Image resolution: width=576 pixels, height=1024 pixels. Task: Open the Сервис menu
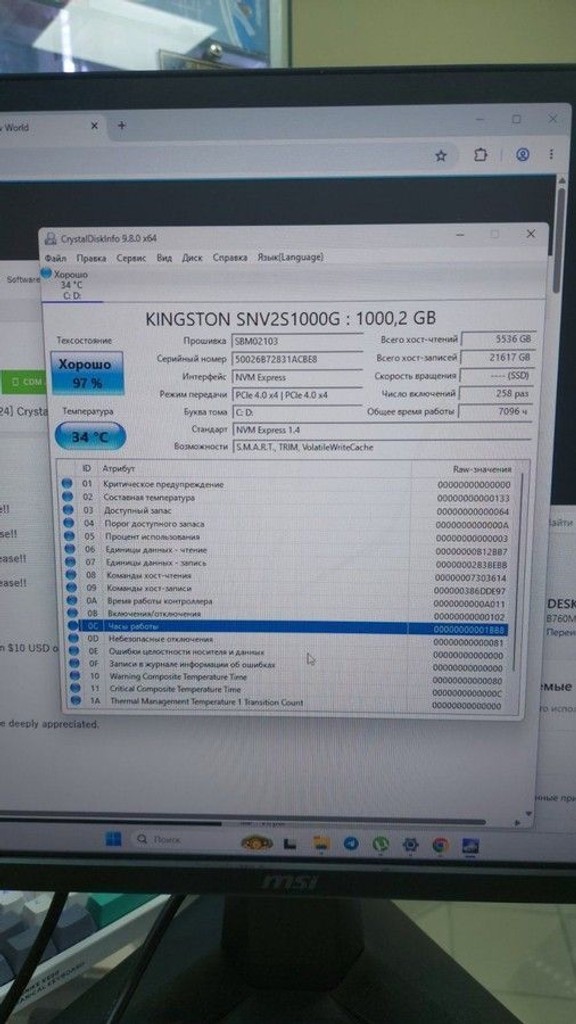[131, 258]
